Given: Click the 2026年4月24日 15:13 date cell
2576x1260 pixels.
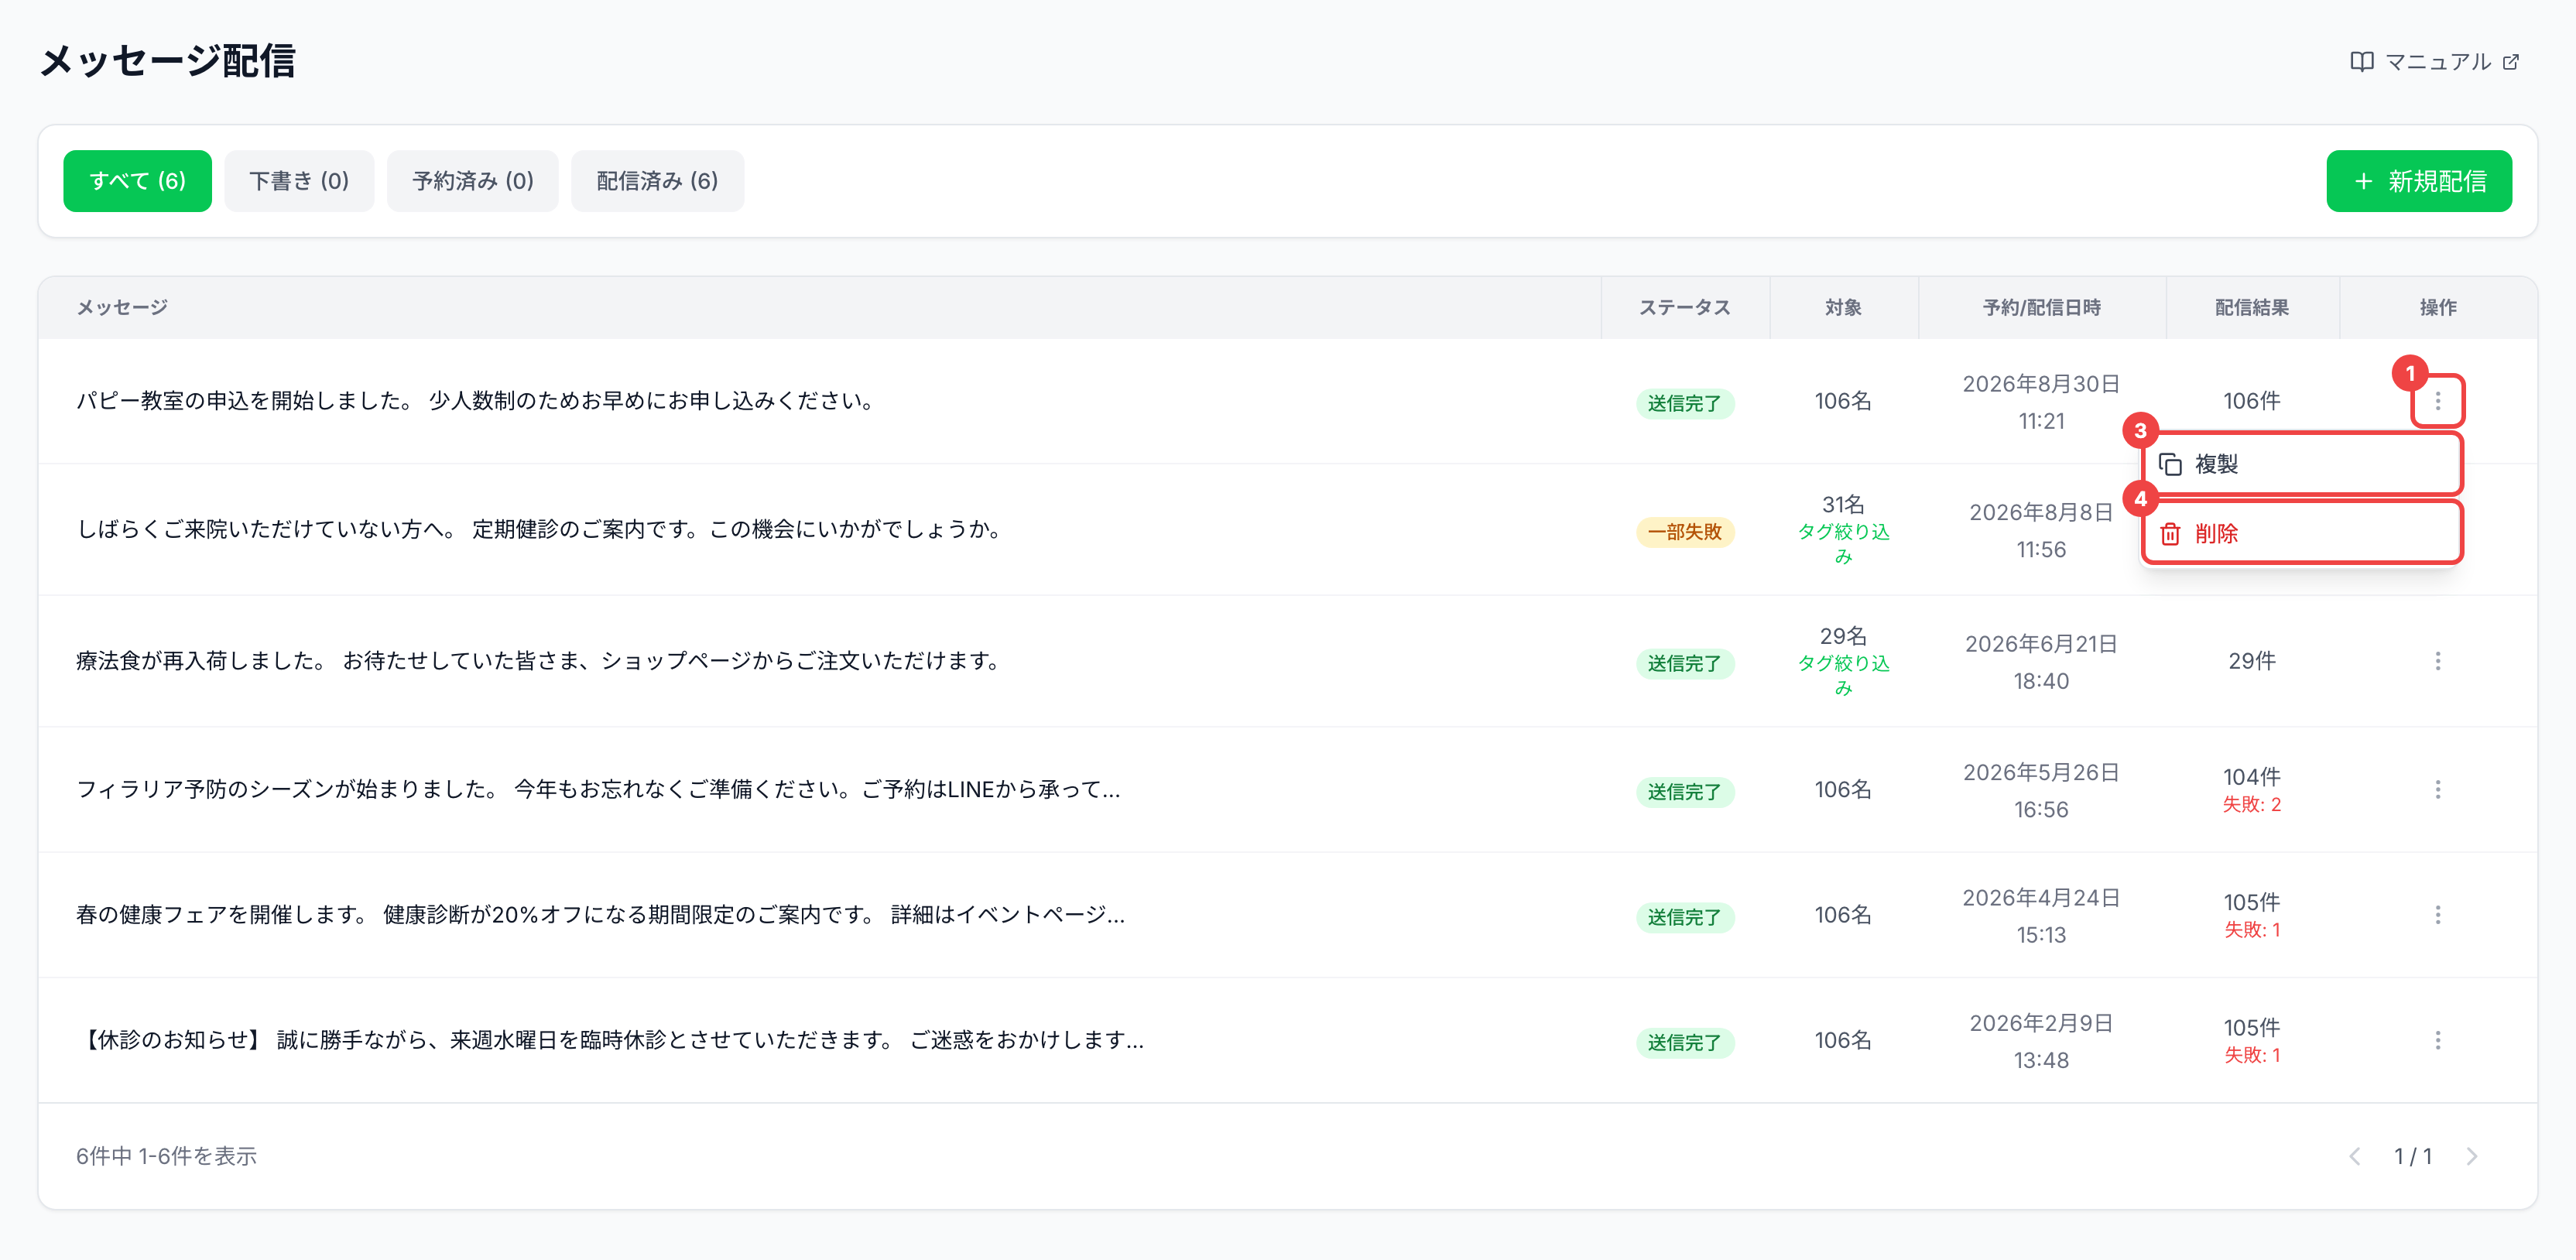Looking at the screenshot, I should [2041, 917].
